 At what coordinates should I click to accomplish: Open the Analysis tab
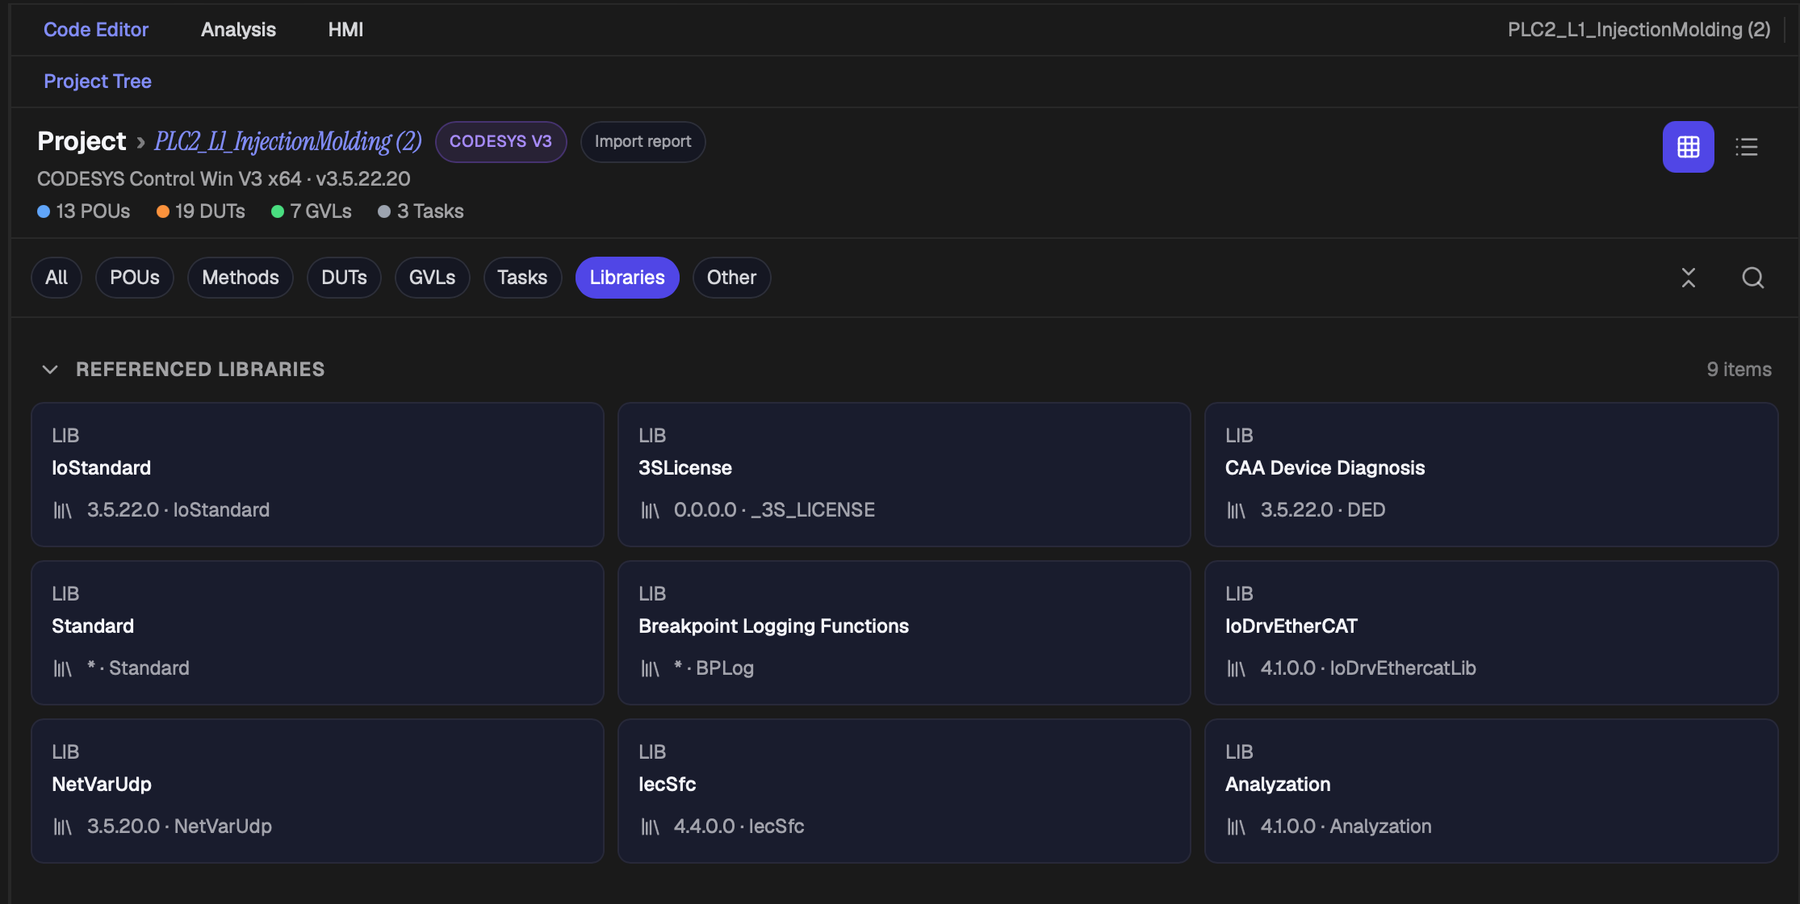238,29
